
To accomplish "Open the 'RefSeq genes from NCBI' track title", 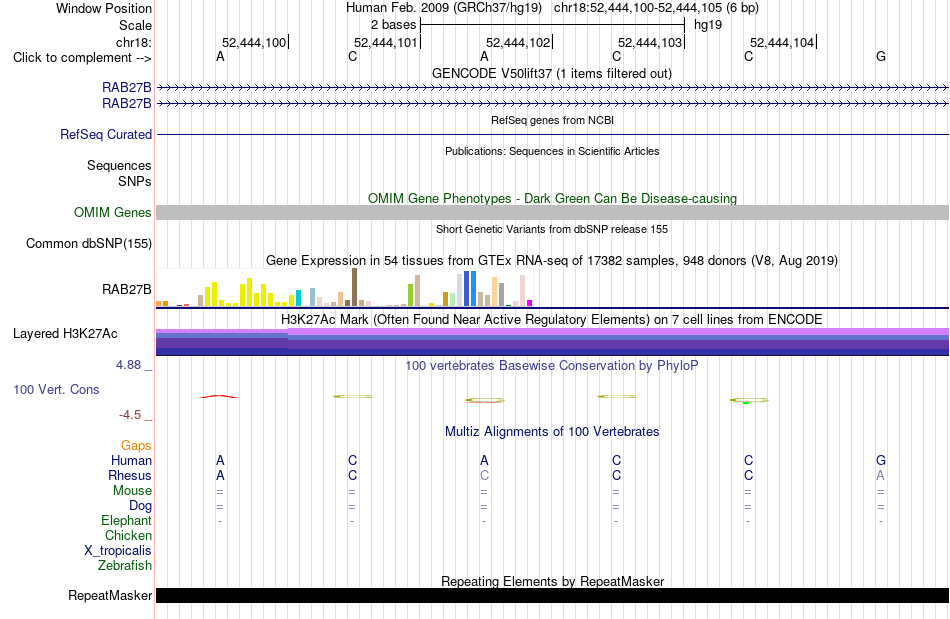I will [x=552, y=120].
